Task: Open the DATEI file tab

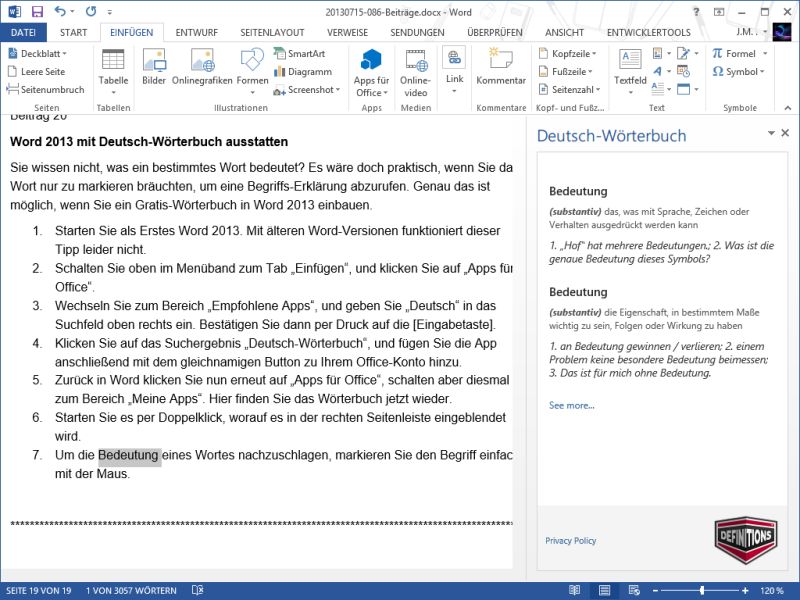Action: [x=23, y=32]
